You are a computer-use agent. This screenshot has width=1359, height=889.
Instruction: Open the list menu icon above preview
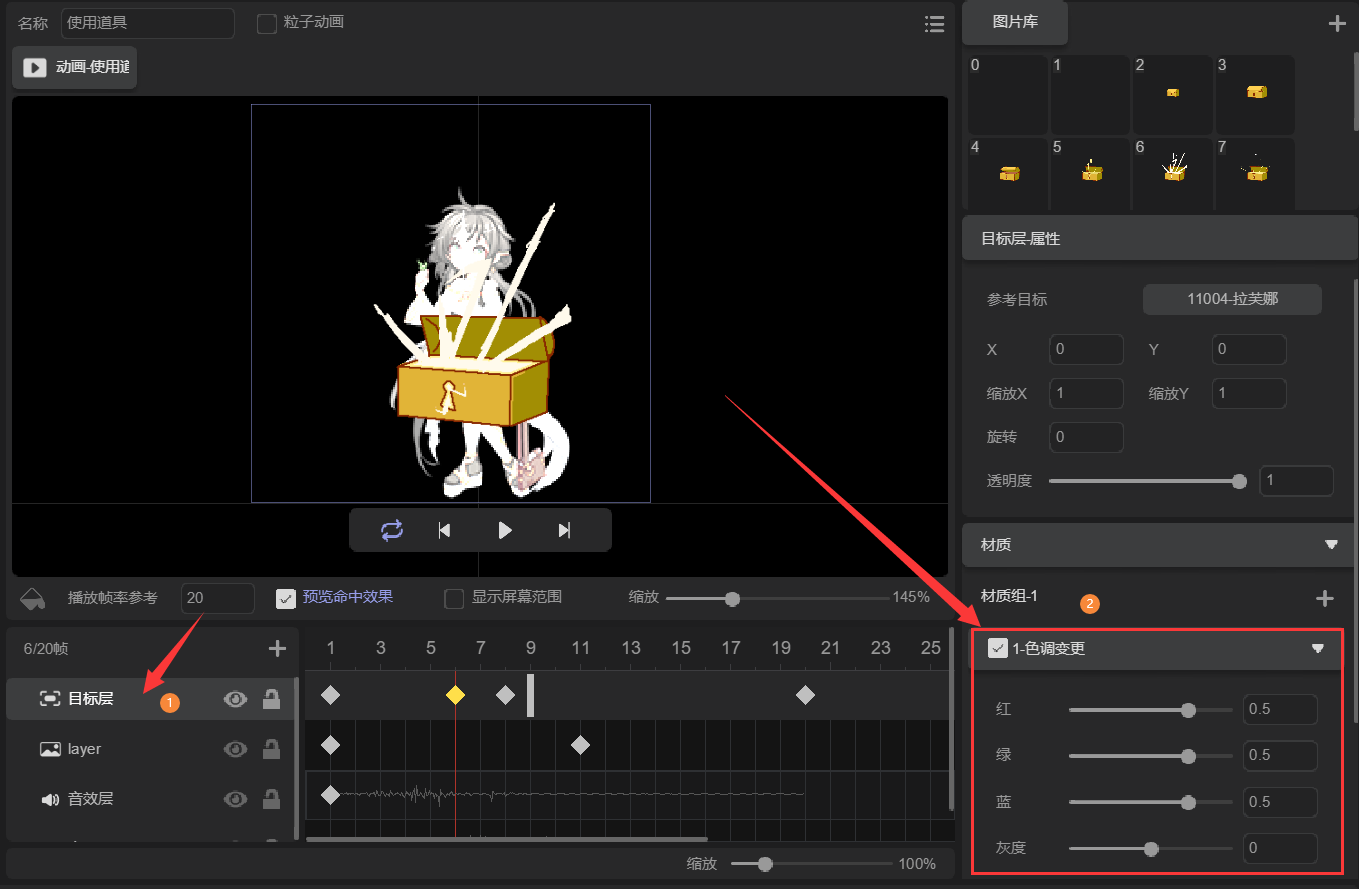click(x=935, y=24)
